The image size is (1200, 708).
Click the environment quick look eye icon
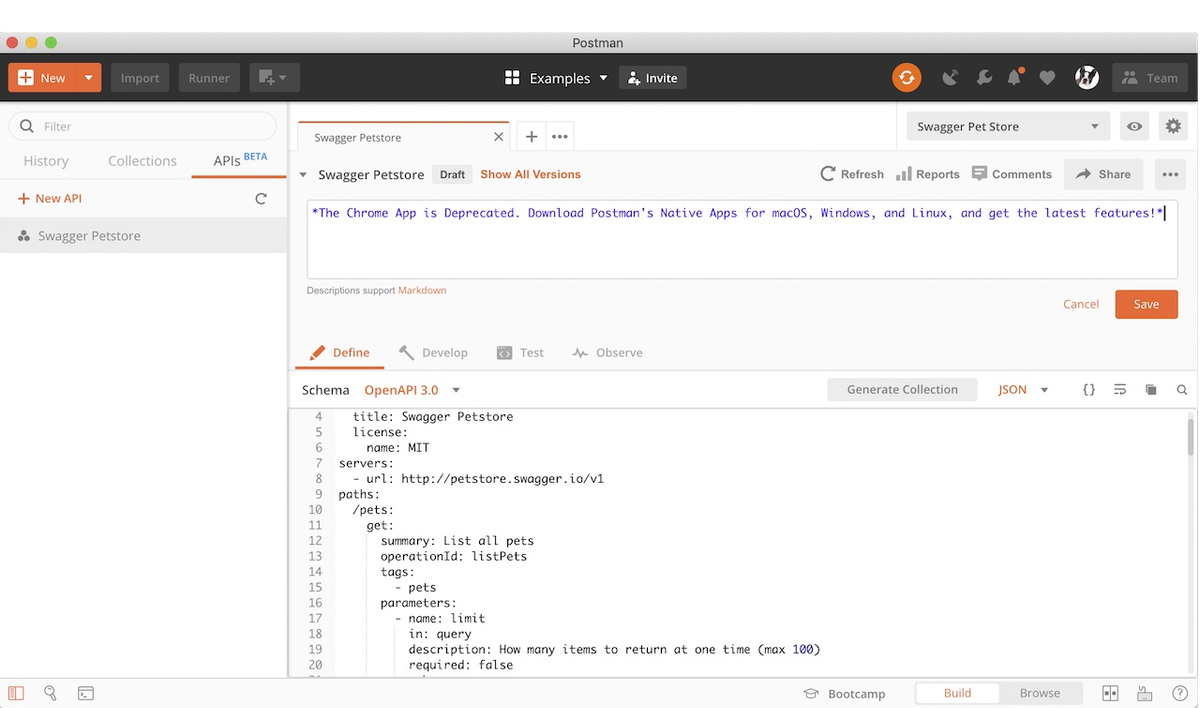(x=1134, y=127)
